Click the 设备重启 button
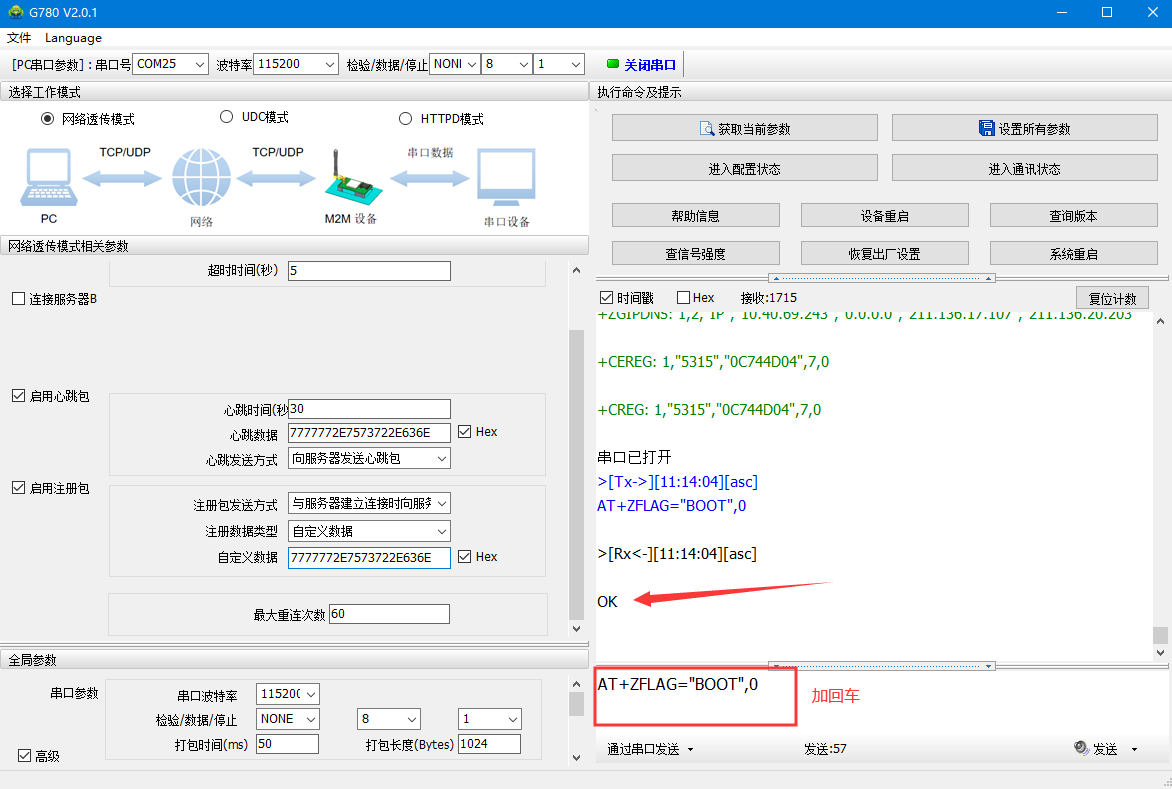 [x=884, y=215]
